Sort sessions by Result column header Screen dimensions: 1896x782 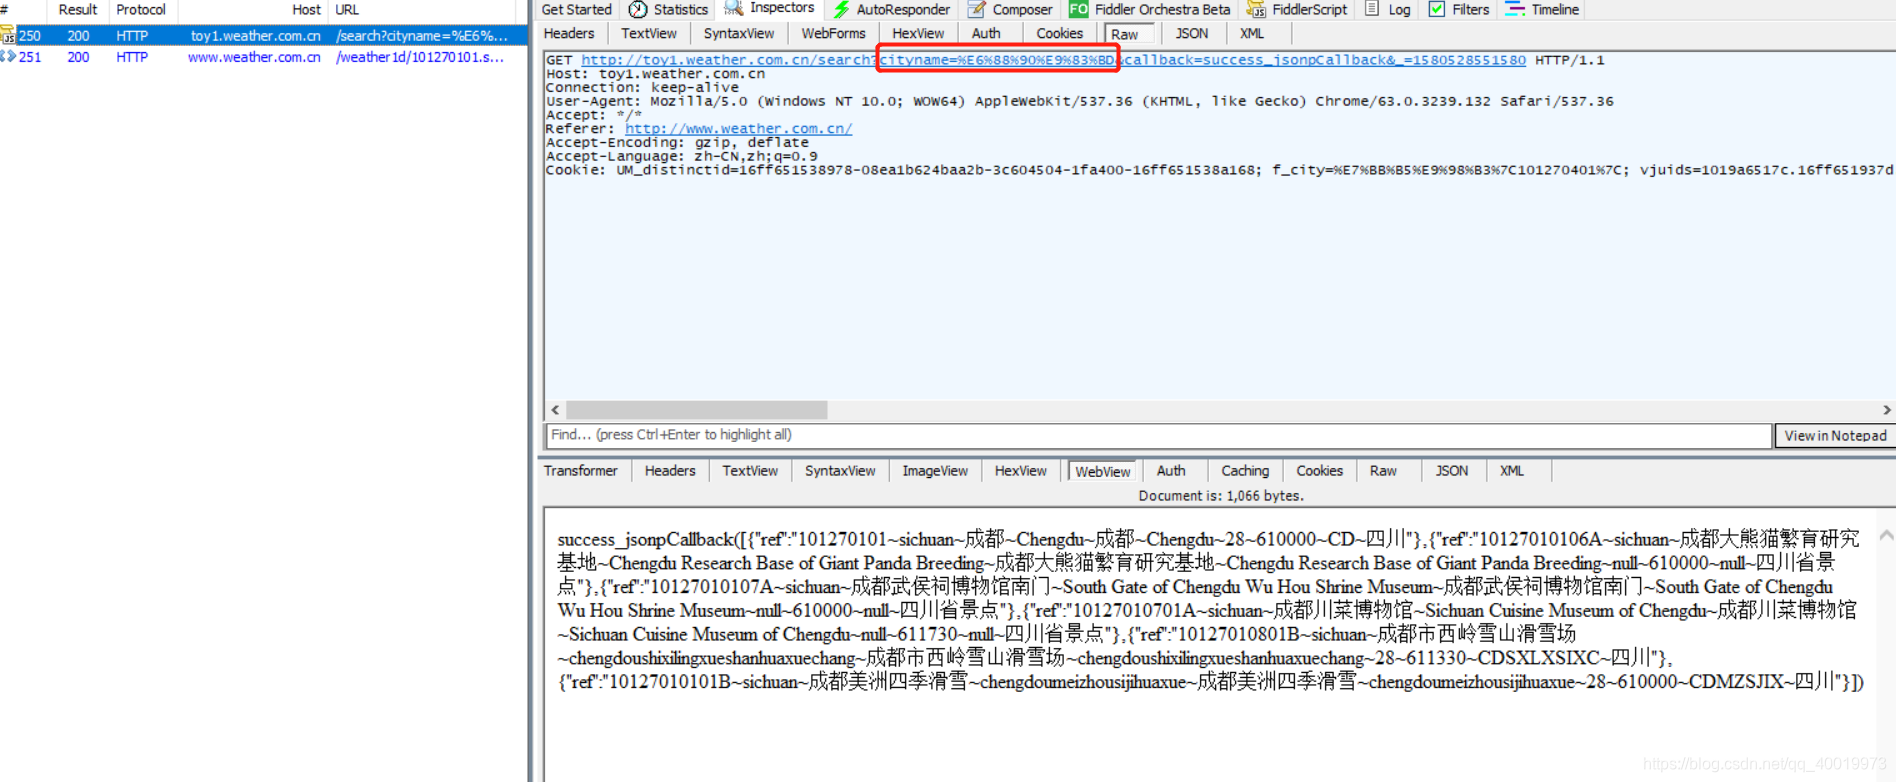[78, 9]
